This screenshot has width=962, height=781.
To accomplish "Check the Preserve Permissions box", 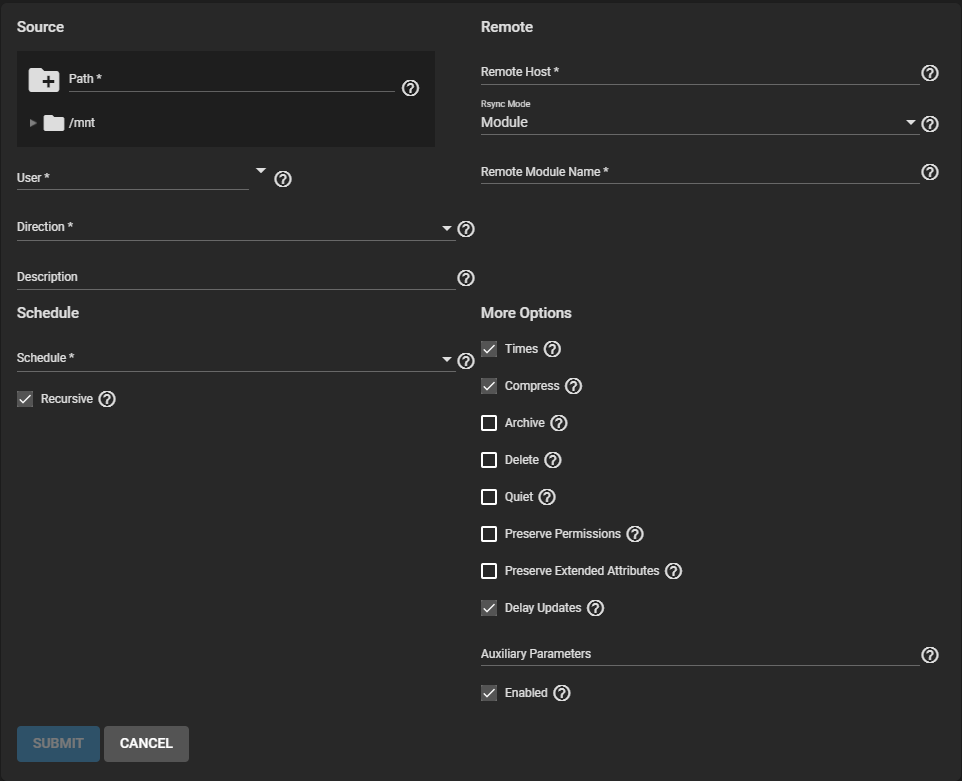I will [489, 534].
